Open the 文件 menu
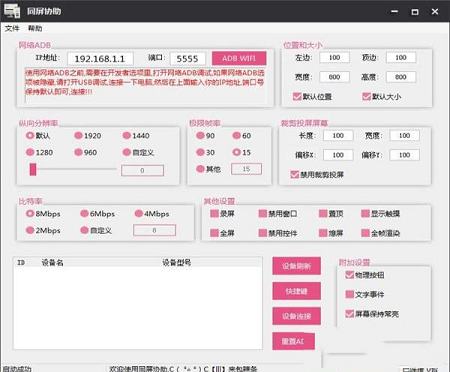Image resolution: width=450 pixels, height=372 pixels. (12, 28)
